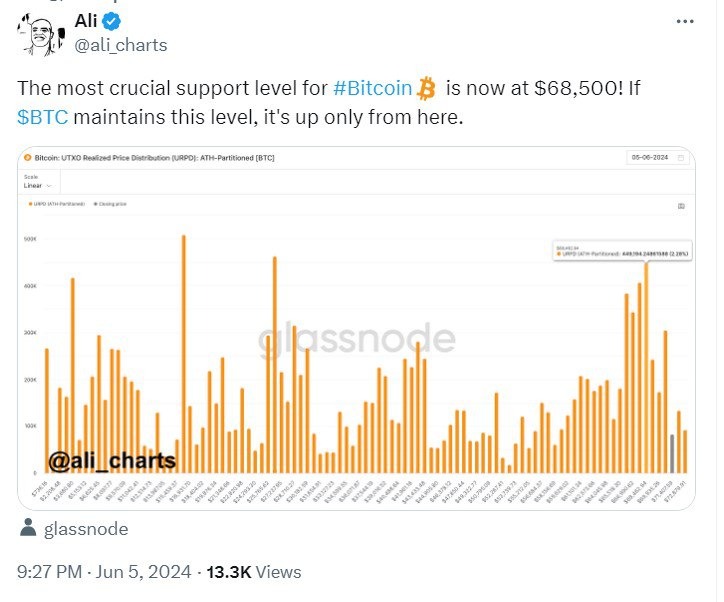Expand the Scale Linear dropdown
Viewport: 724px width, 602px height.
click(x=34, y=186)
